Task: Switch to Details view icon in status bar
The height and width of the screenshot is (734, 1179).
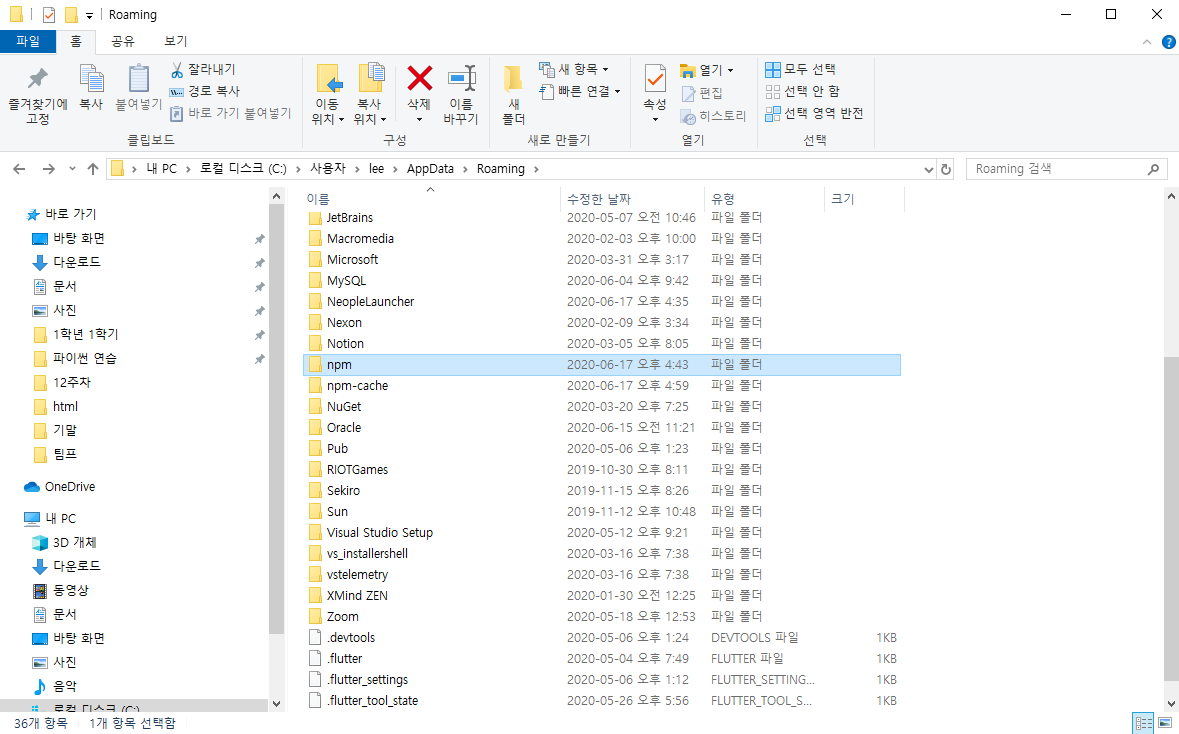Action: click(1143, 723)
